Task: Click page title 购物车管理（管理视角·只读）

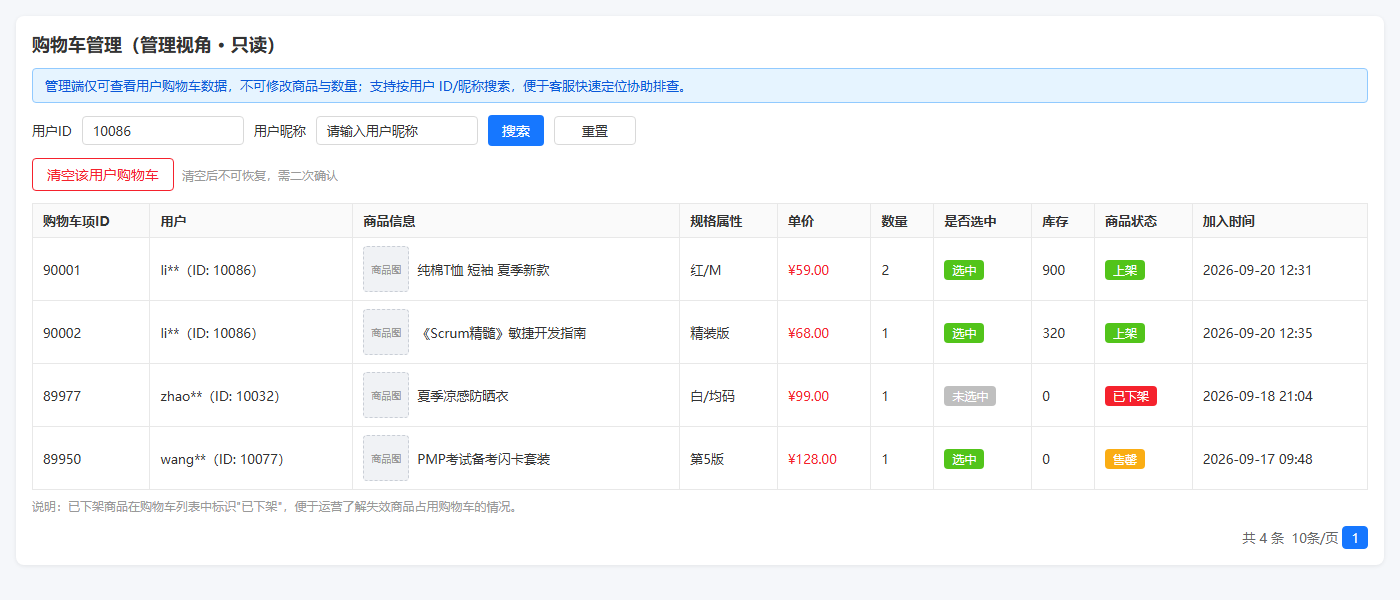Action: coord(154,45)
